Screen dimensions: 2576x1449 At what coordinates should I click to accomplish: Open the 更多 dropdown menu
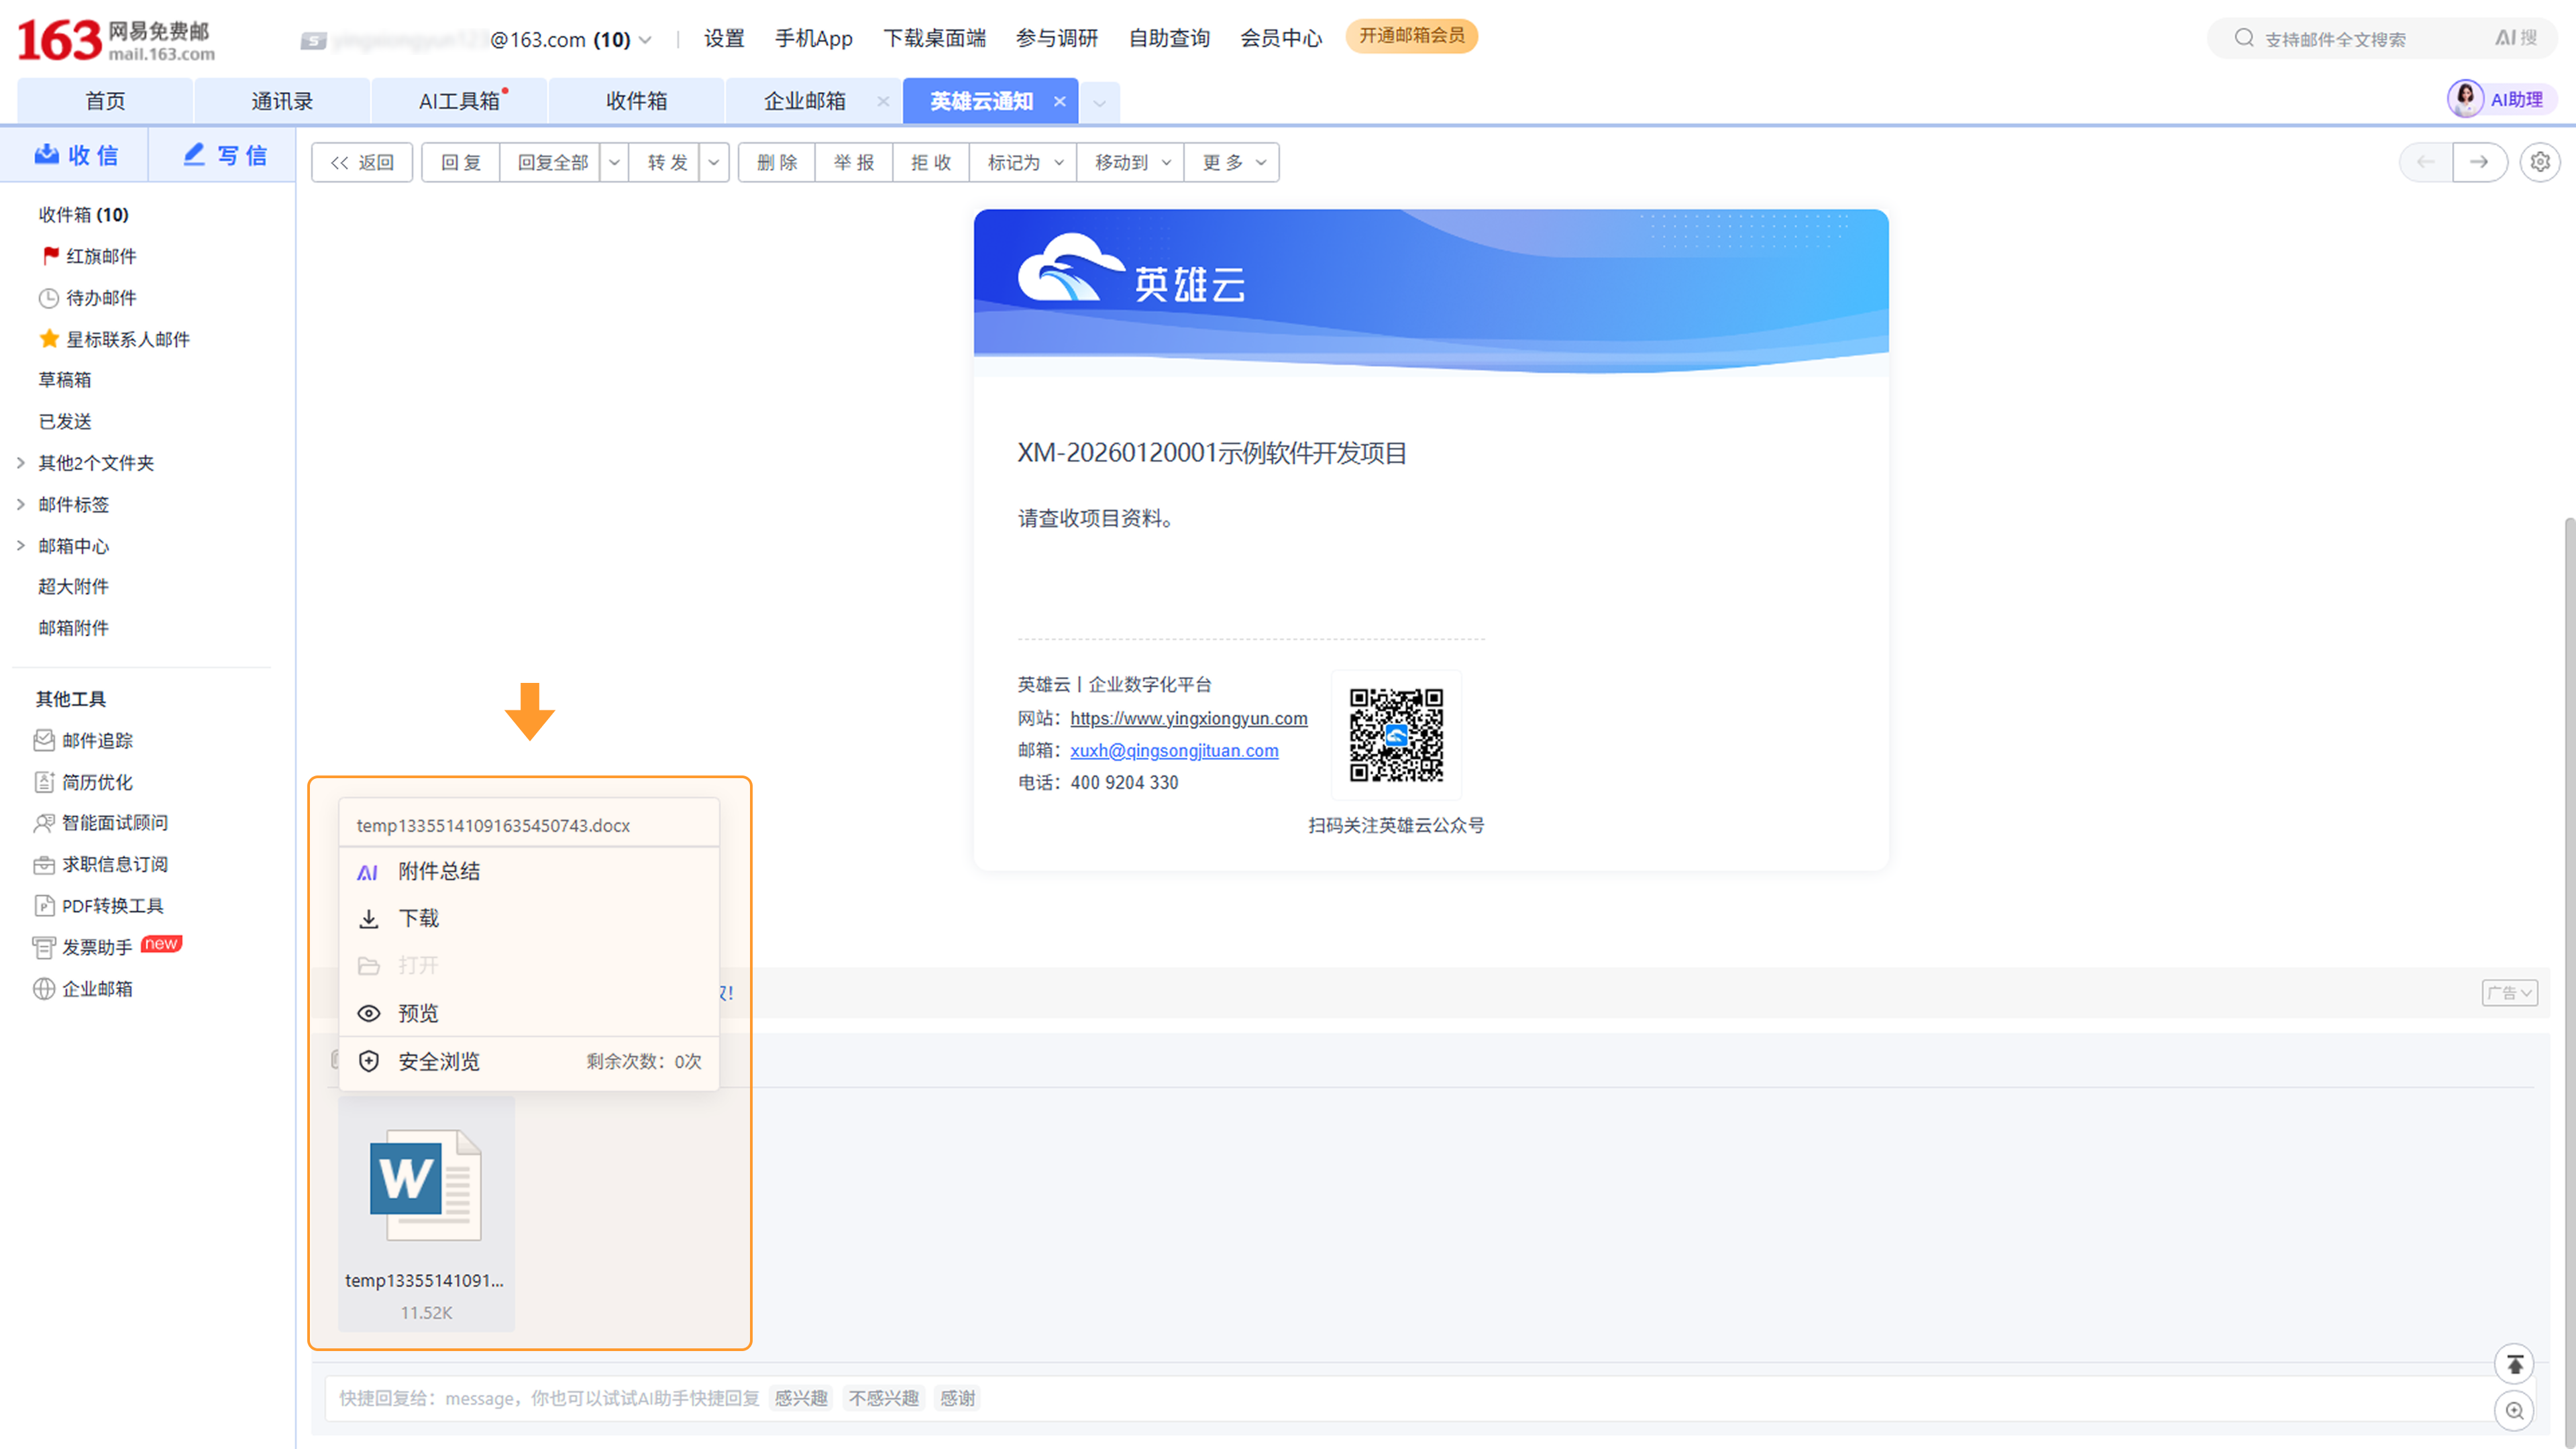tap(1233, 162)
